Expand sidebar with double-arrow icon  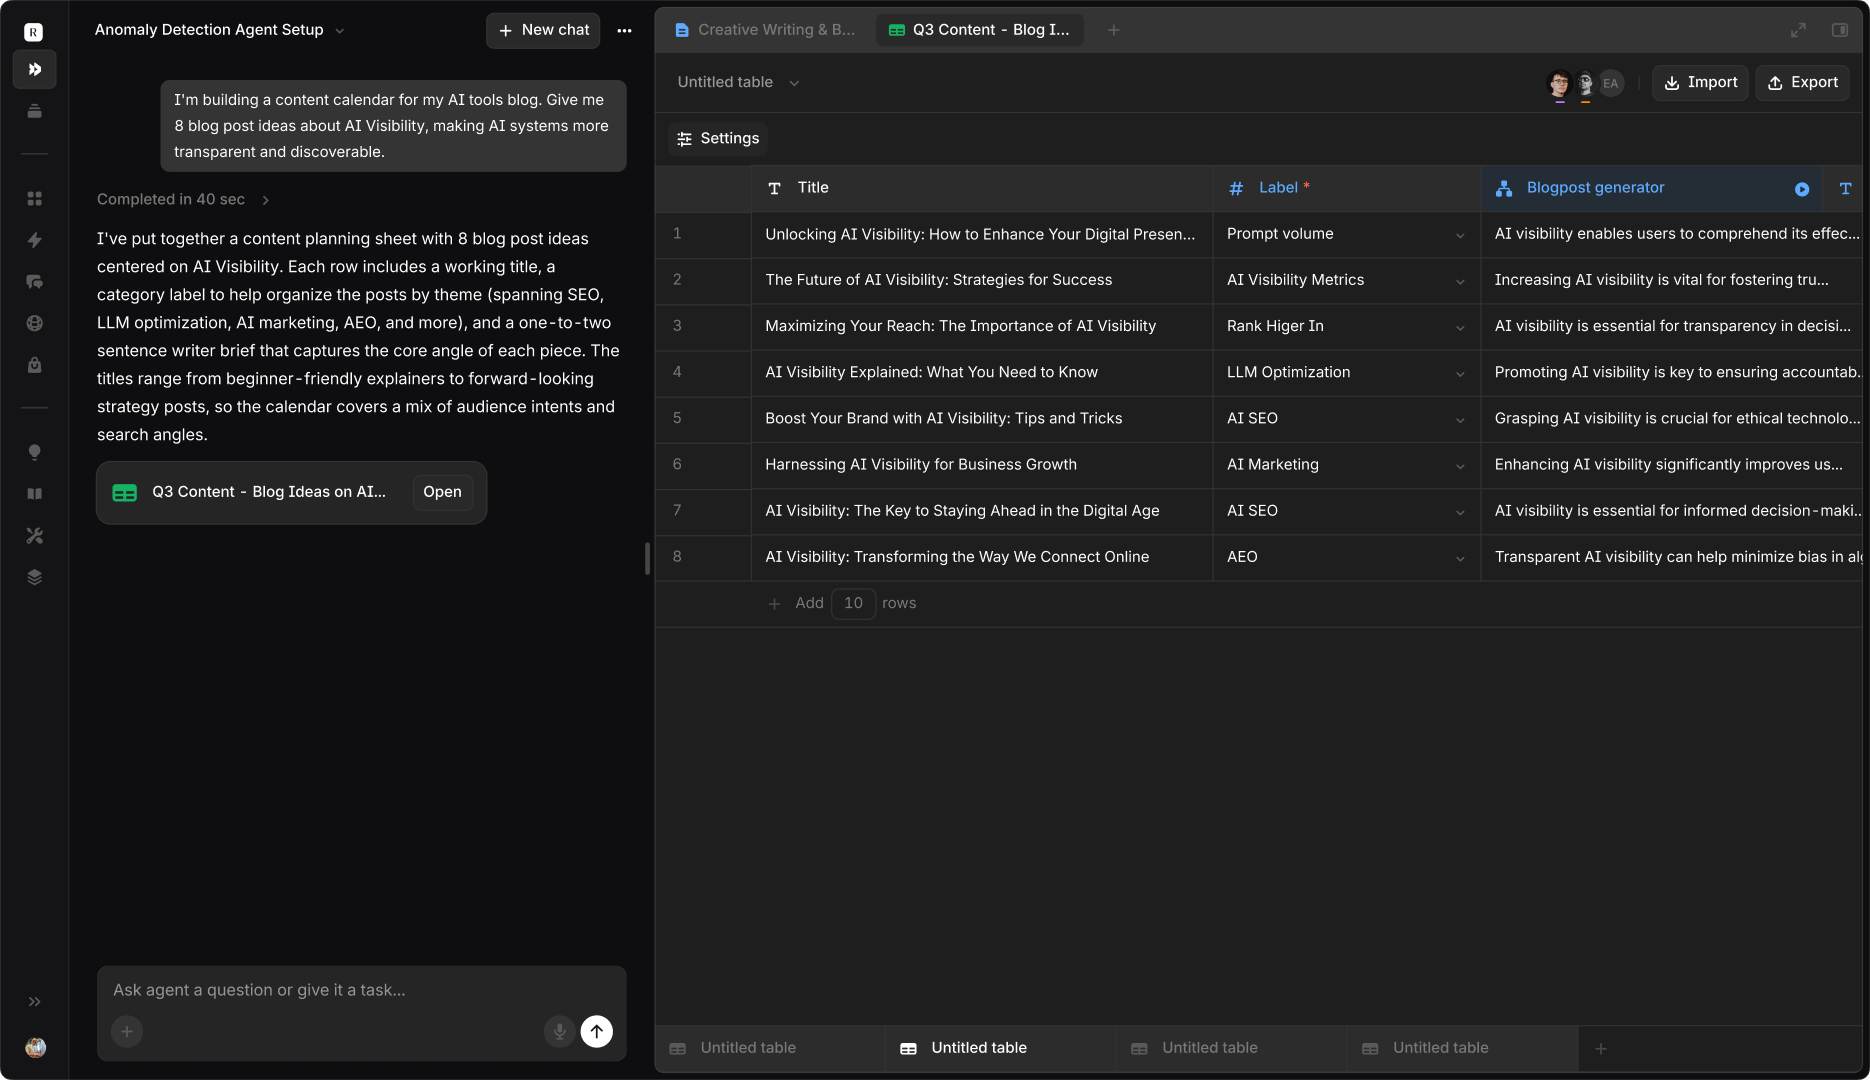[x=34, y=1001]
